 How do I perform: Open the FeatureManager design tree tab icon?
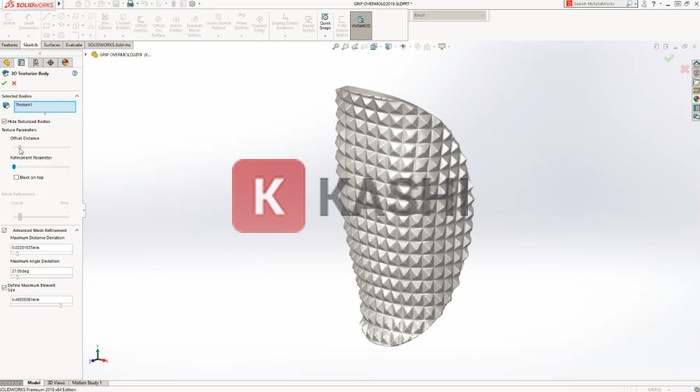[7, 63]
